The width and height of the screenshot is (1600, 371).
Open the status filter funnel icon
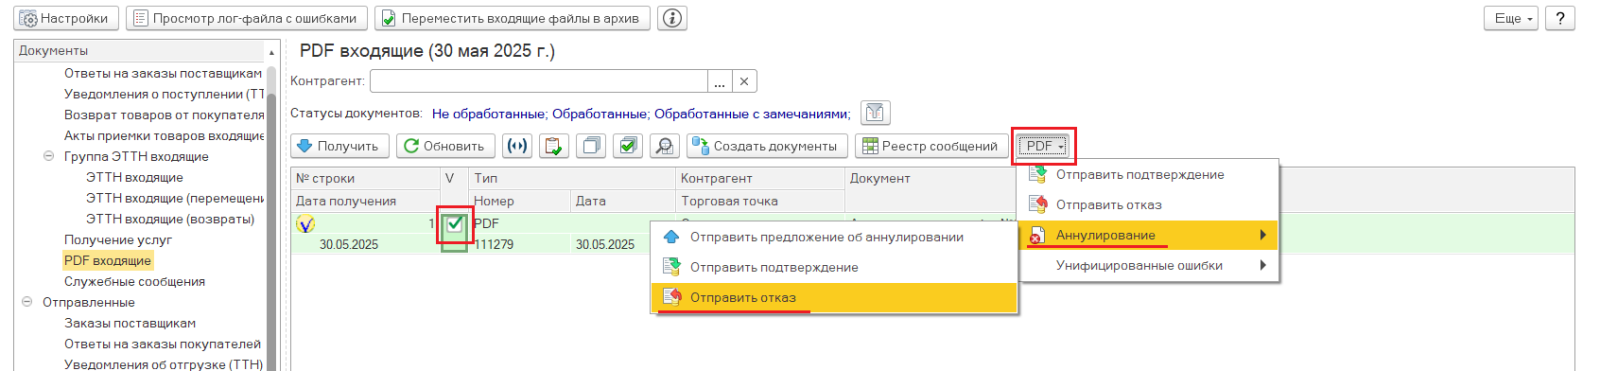(x=875, y=113)
